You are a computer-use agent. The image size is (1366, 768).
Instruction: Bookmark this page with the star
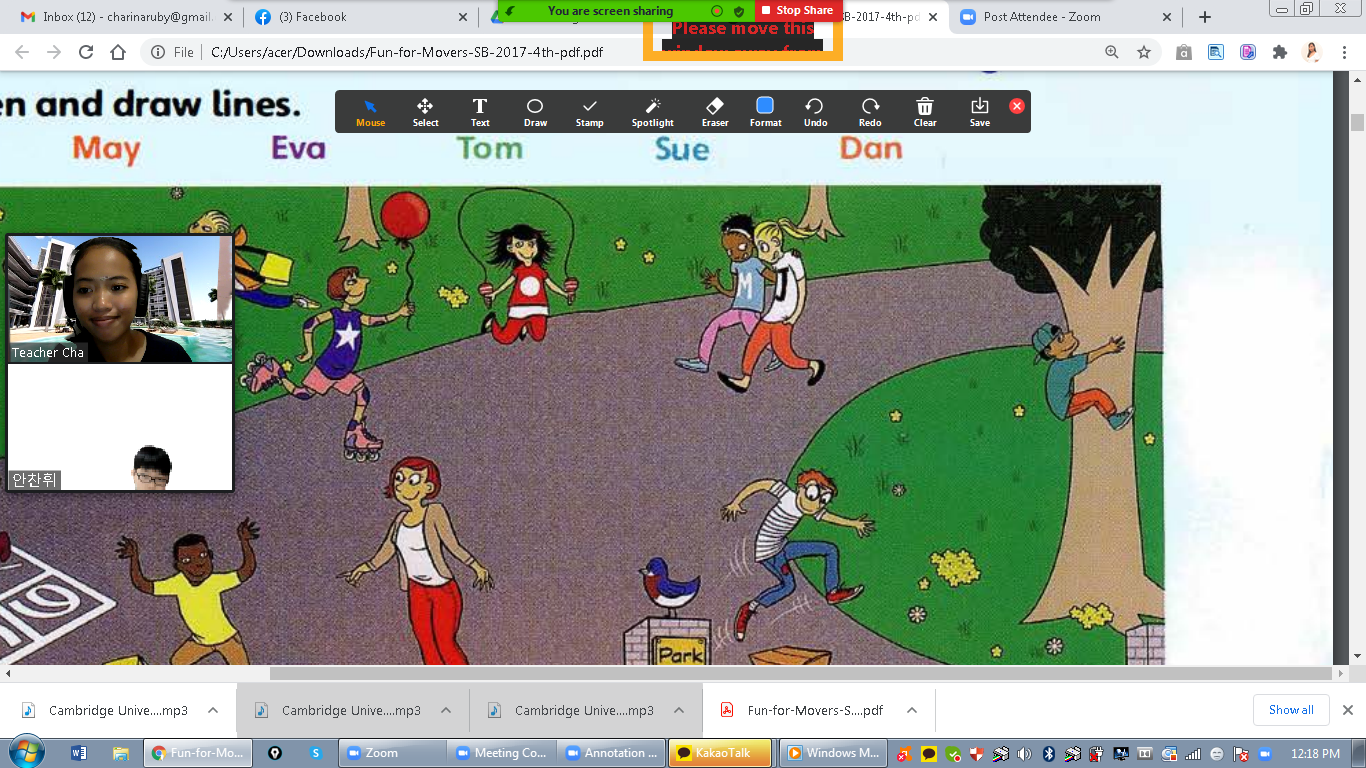[1144, 52]
